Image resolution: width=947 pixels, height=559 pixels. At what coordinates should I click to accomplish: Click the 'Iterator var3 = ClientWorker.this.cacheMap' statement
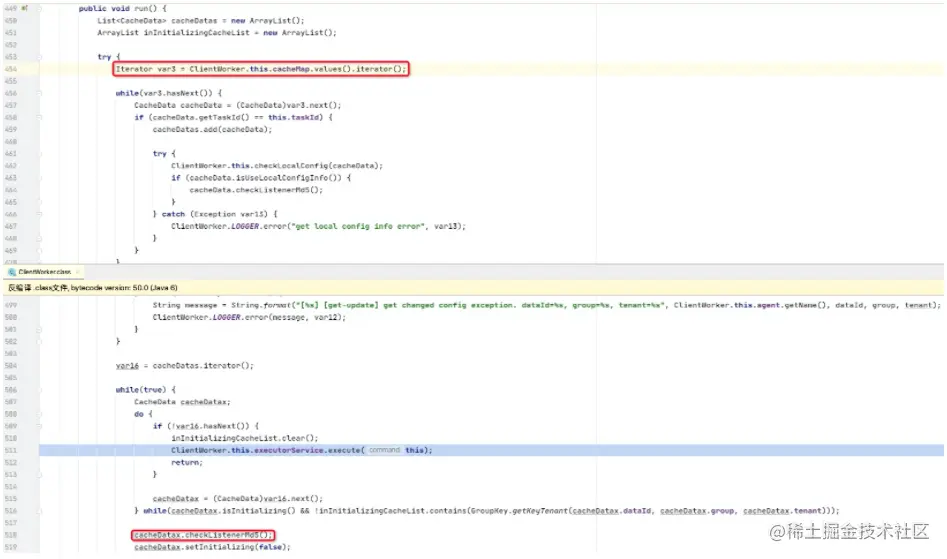pos(261,69)
